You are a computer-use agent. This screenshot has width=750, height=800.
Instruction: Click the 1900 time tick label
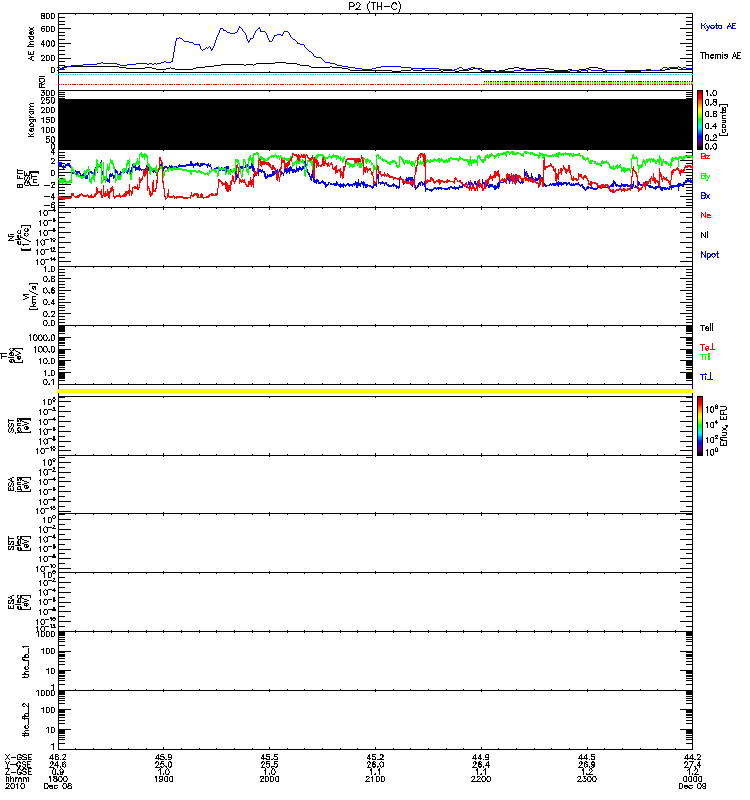163,779
